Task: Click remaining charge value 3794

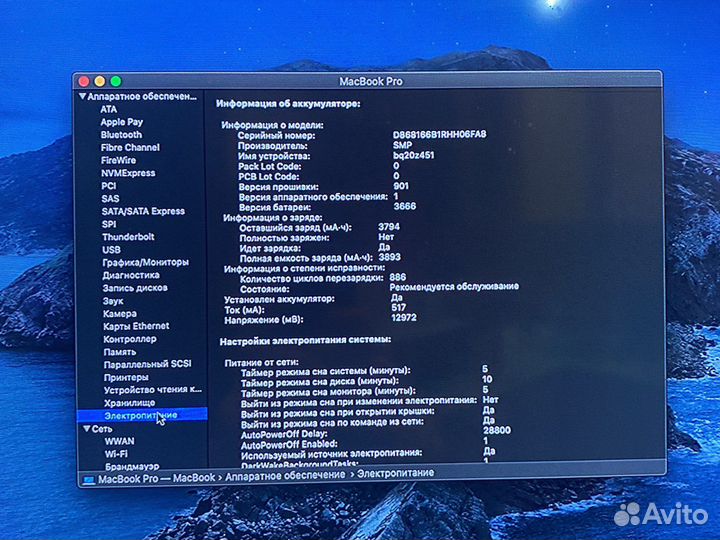Action: point(389,226)
